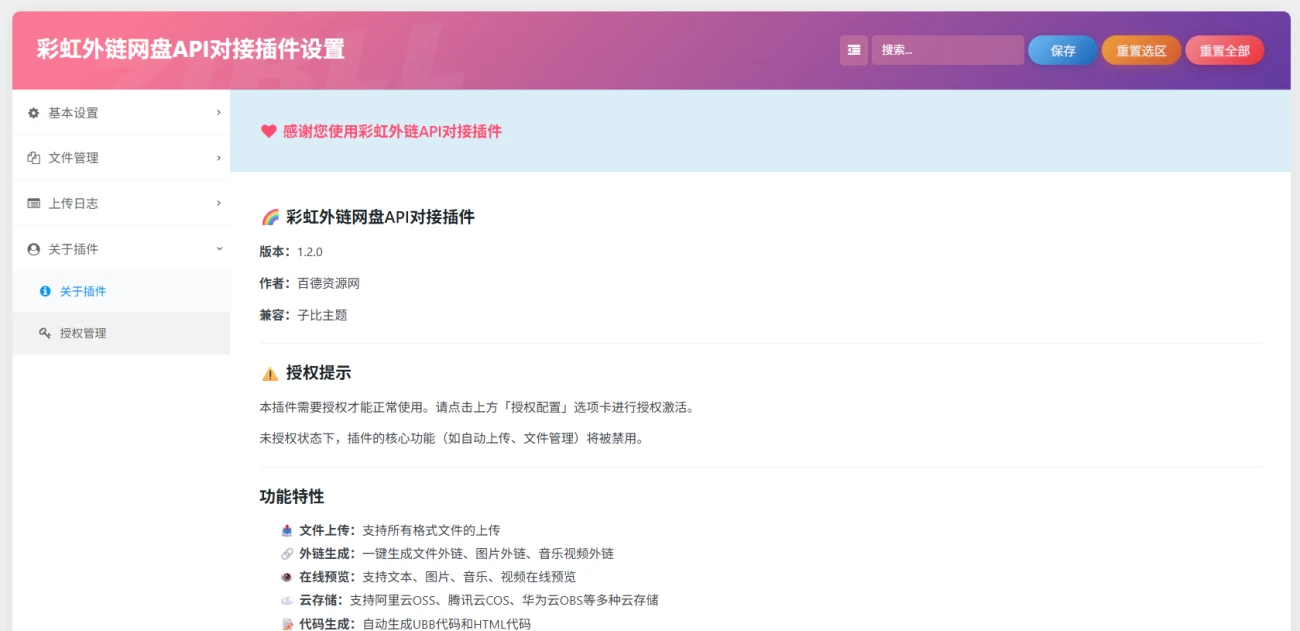Click the sidebar collapse icon in header
Viewport: 1300px width, 631px height.
pyautogui.click(x=855, y=50)
